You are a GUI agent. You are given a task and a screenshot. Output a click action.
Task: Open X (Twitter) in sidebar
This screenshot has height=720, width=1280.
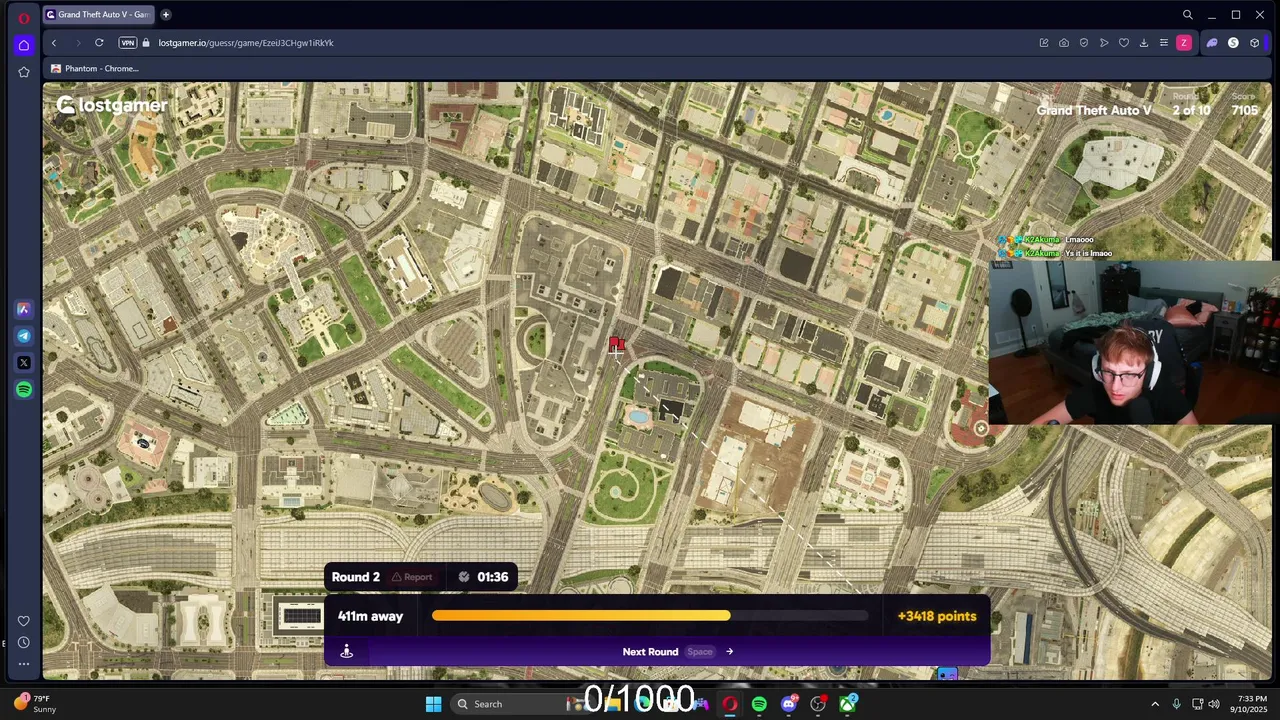point(24,363)
